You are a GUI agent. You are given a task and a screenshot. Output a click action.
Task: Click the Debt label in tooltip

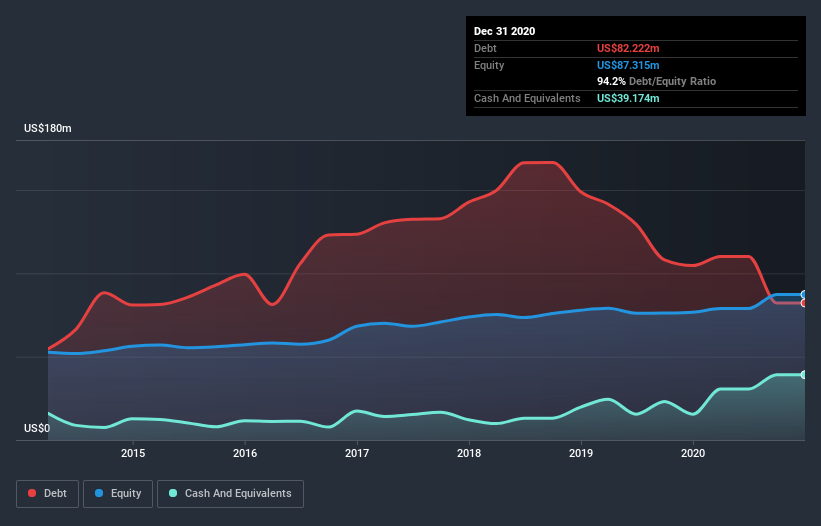pos(485,48)
